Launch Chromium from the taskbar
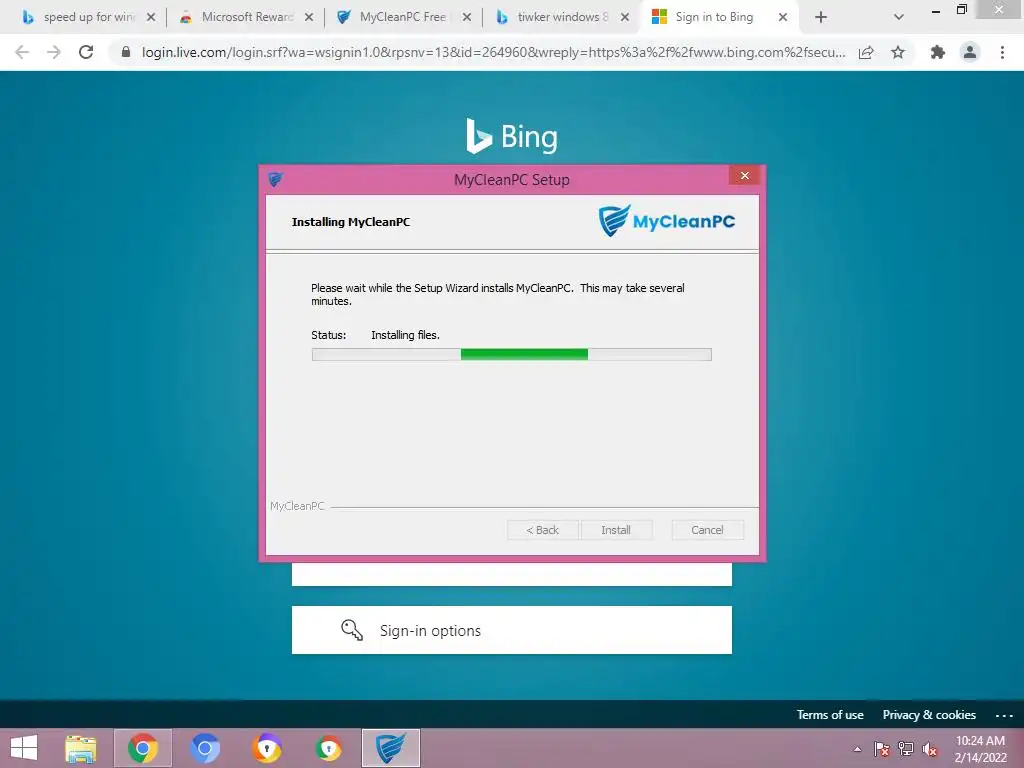The image size is (1024, 768). tap(205, 748)
